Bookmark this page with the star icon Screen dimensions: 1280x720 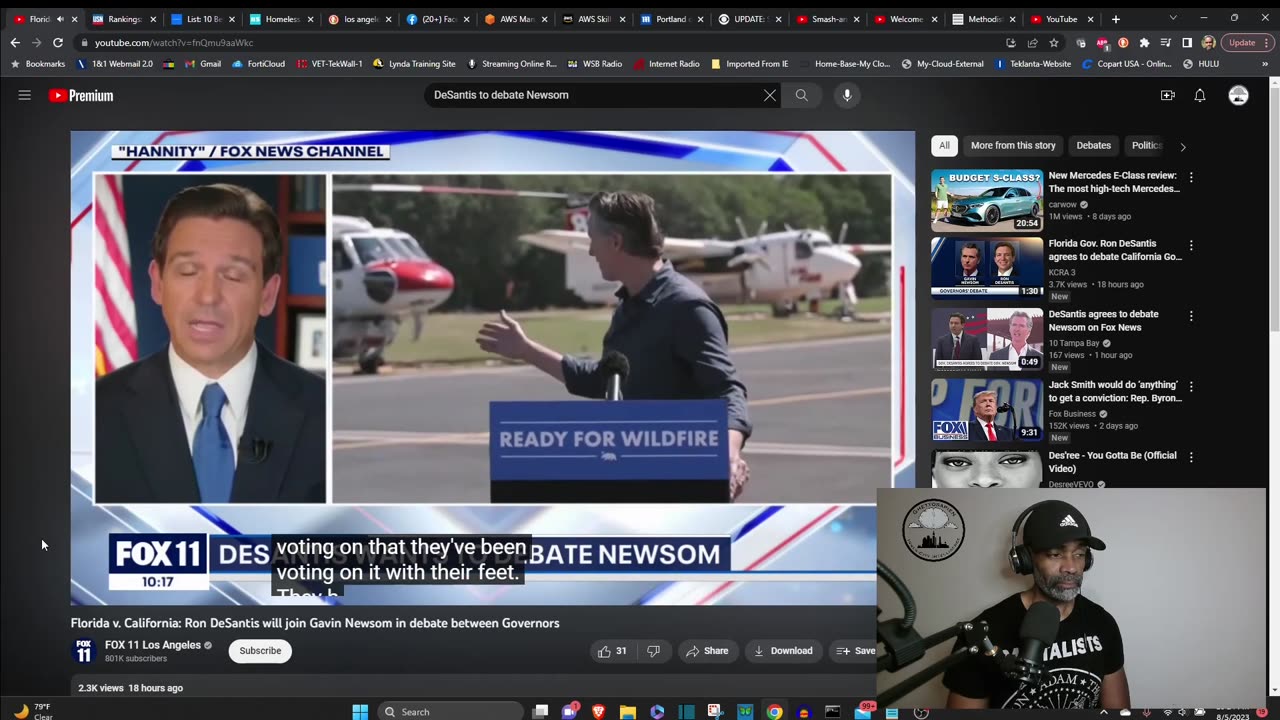click(1054, 43)
